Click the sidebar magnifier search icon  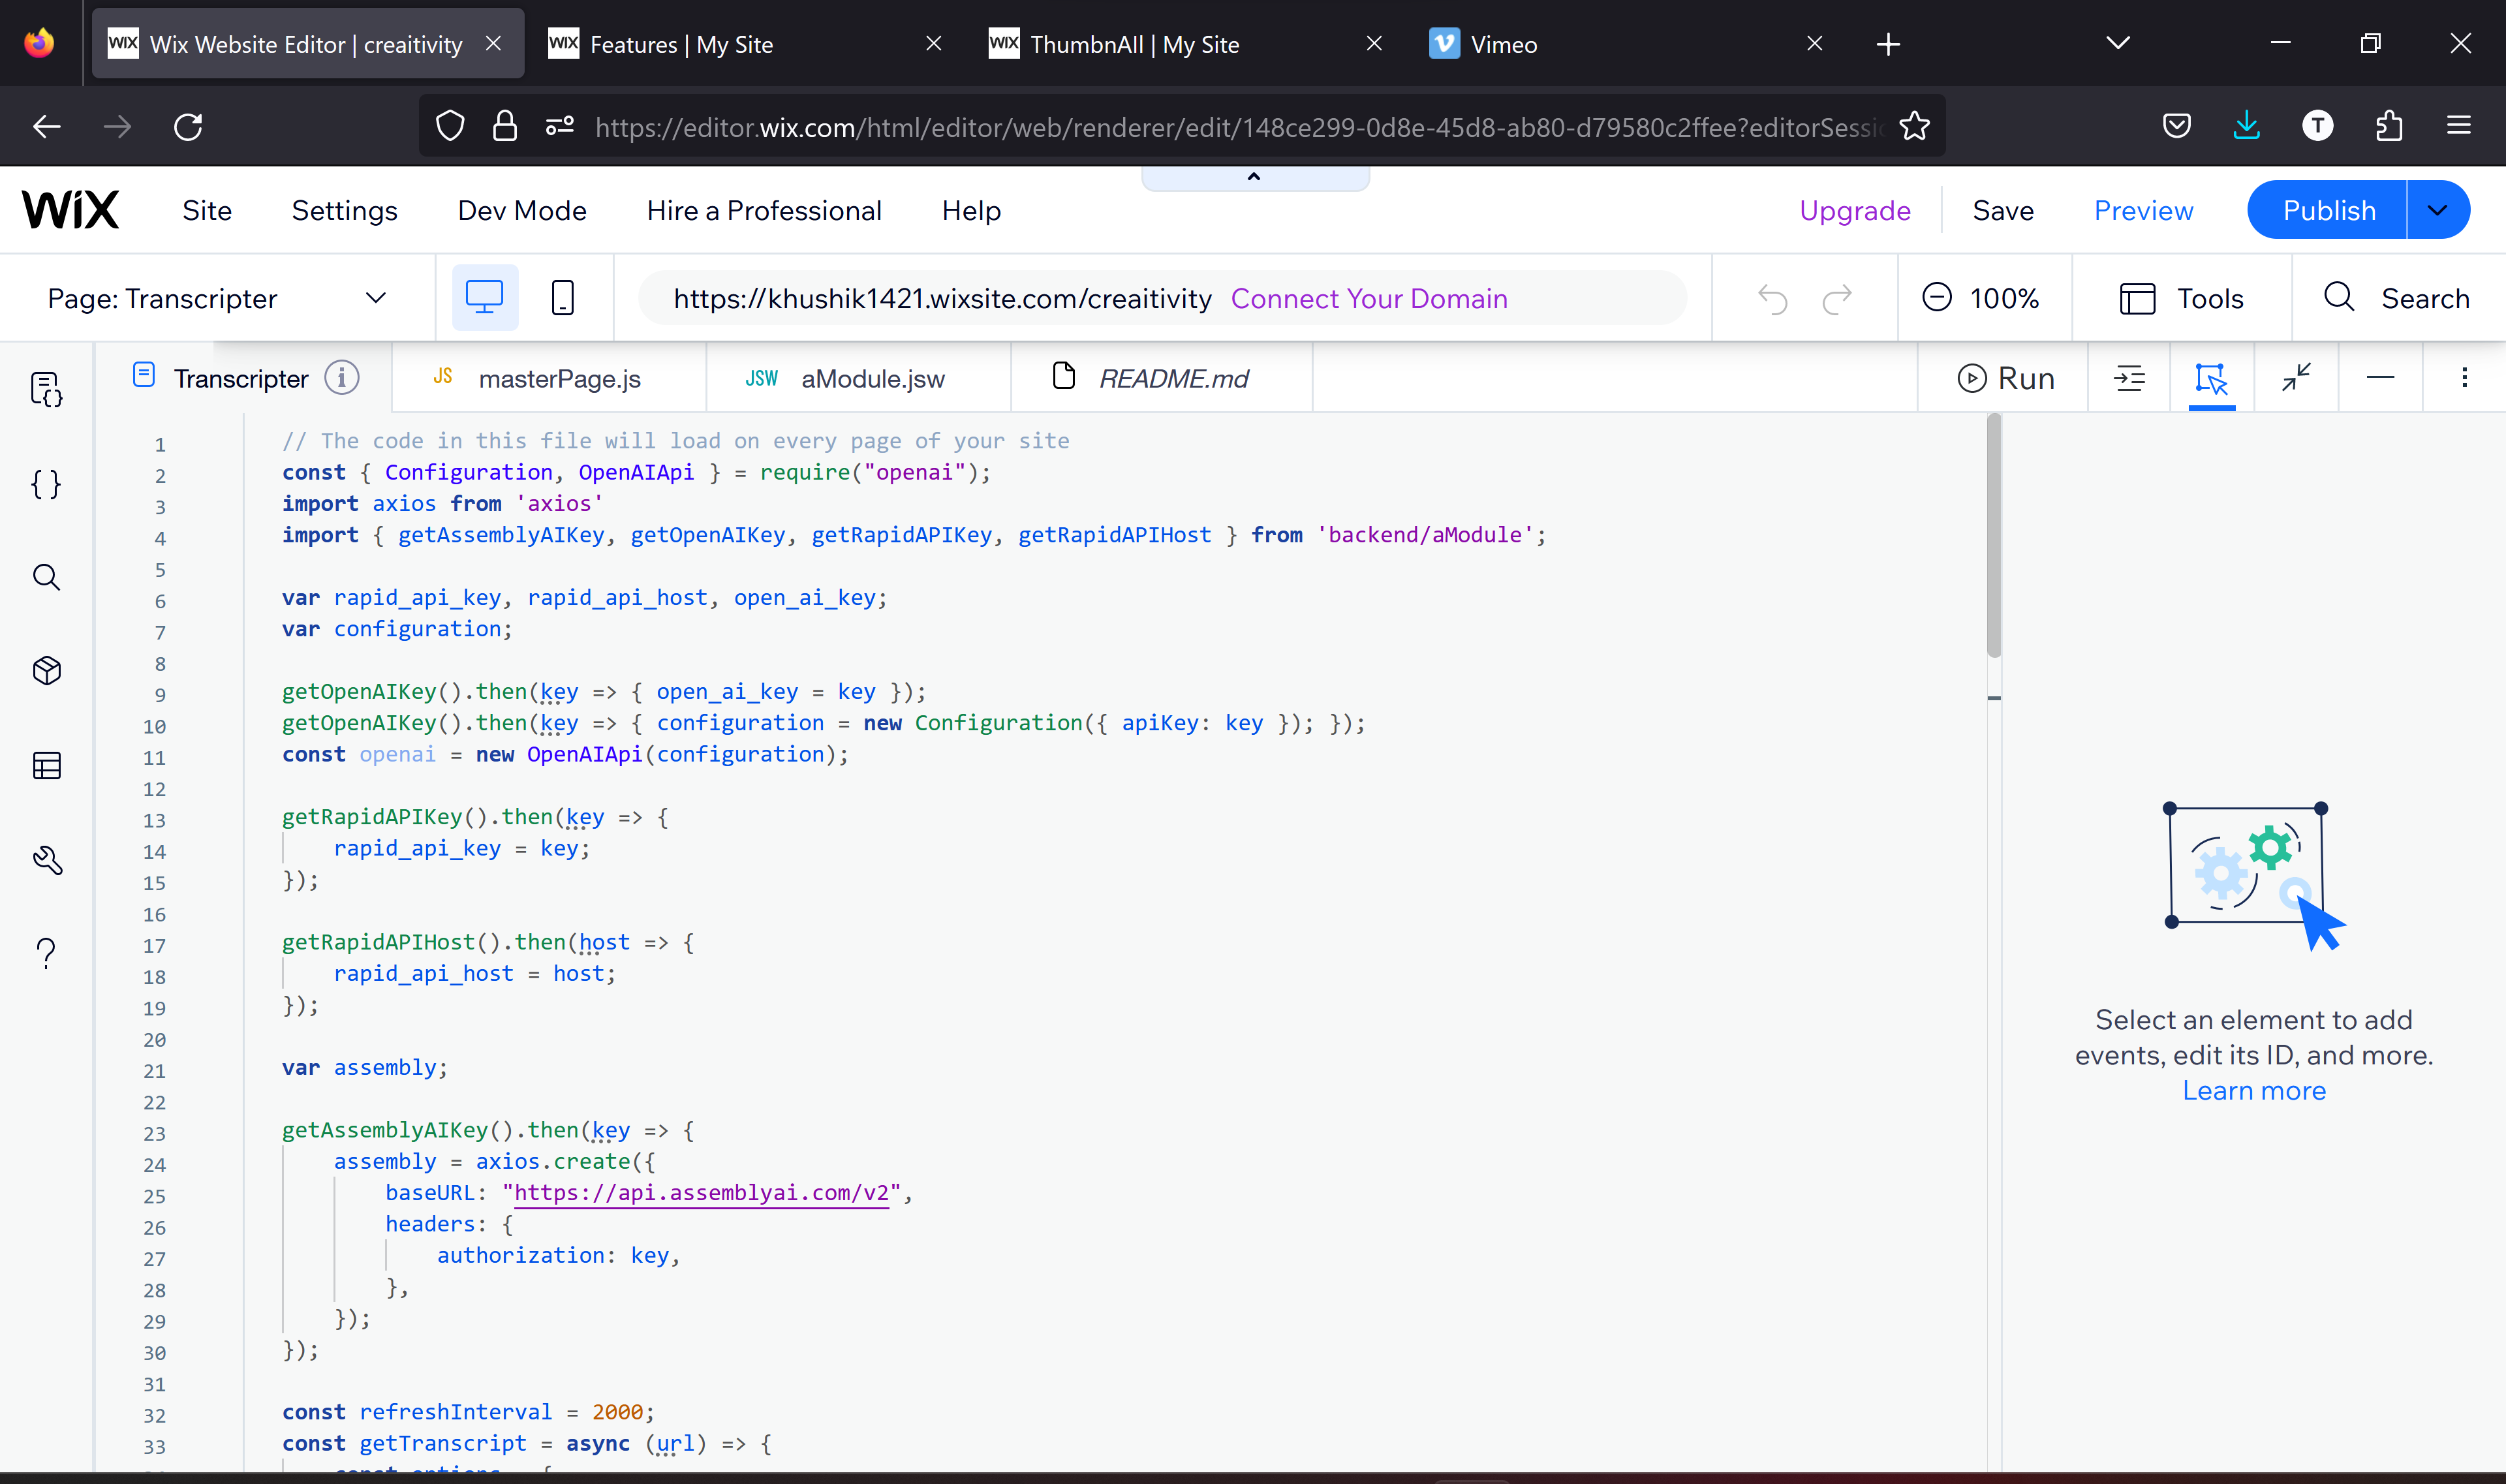(46, 577)
